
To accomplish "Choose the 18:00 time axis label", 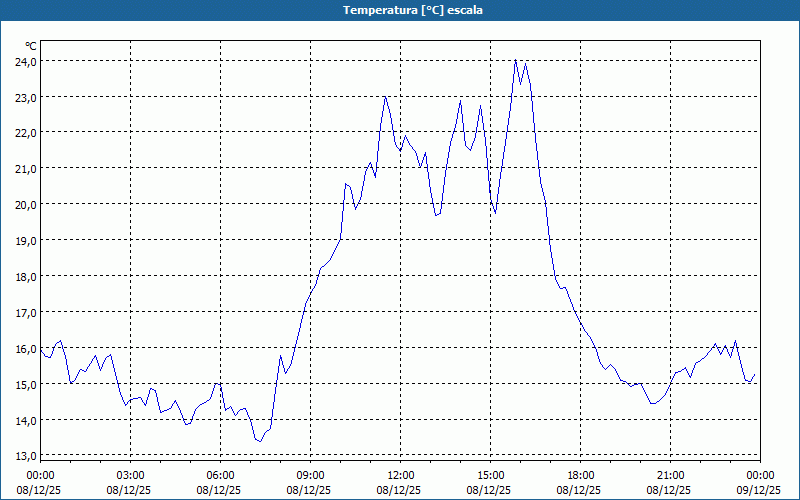I will pos(580,475).
